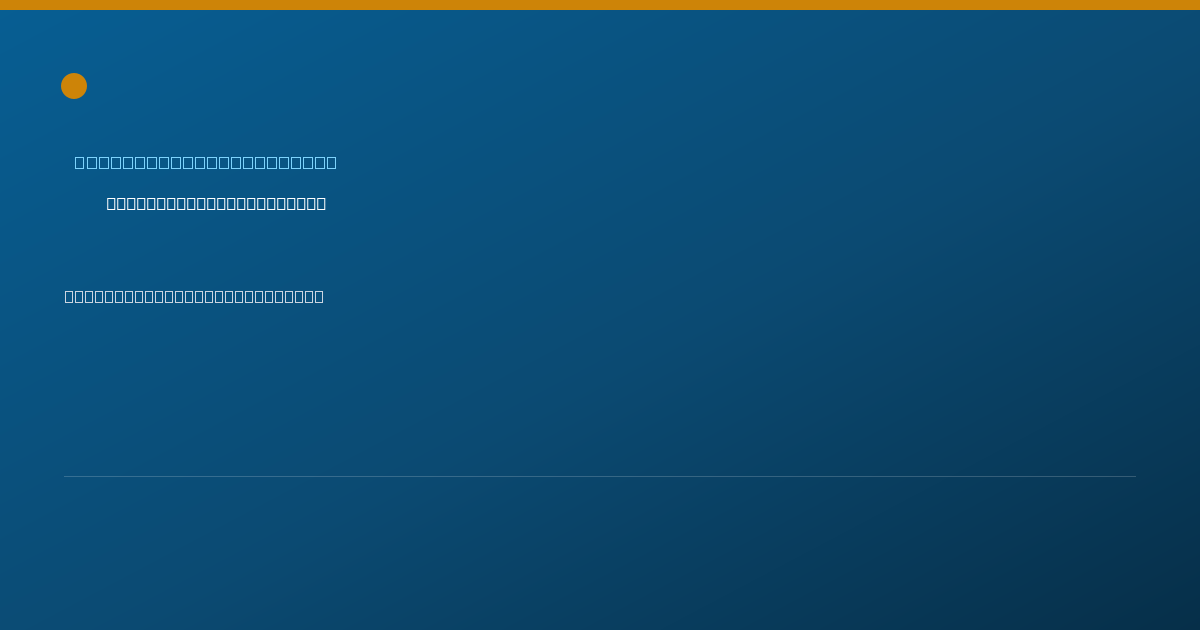
Task: Click the empty blue area below the divider
Action: pyautogui.click(x=600, y=553)
